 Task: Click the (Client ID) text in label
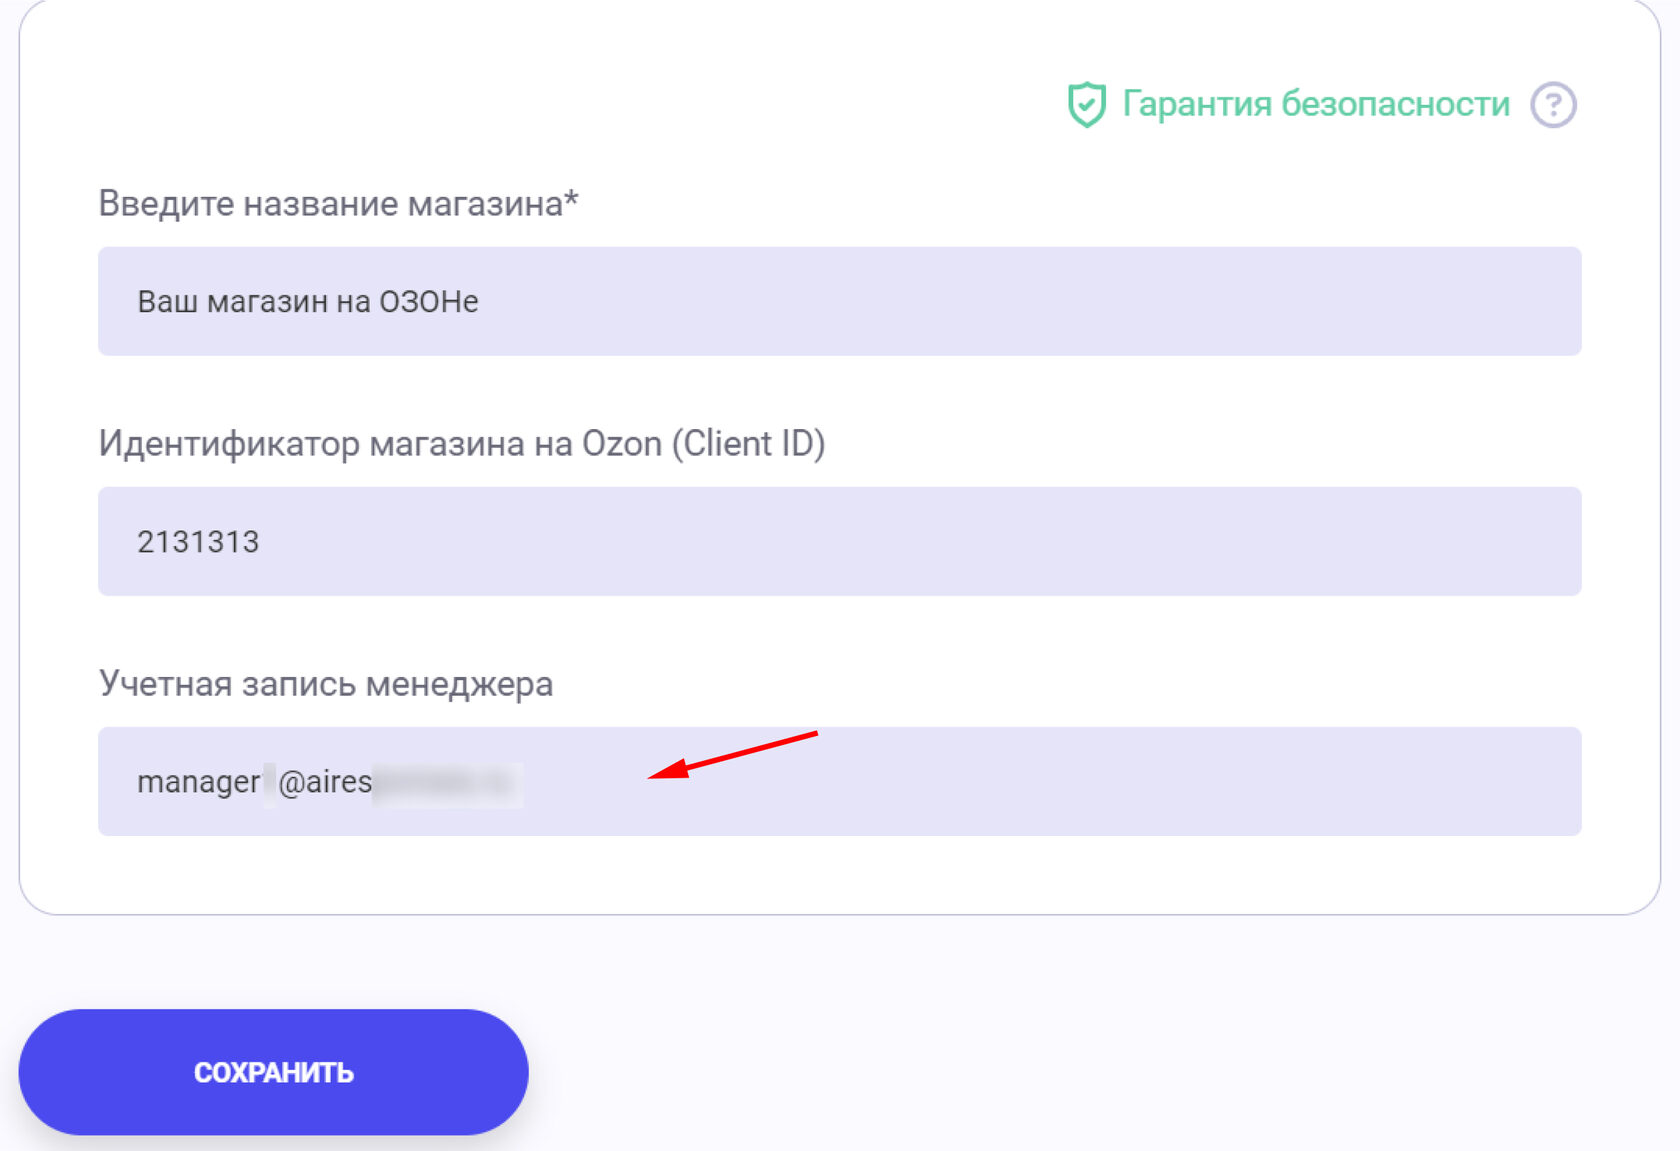pyautogui.click(x=748, y=444)
